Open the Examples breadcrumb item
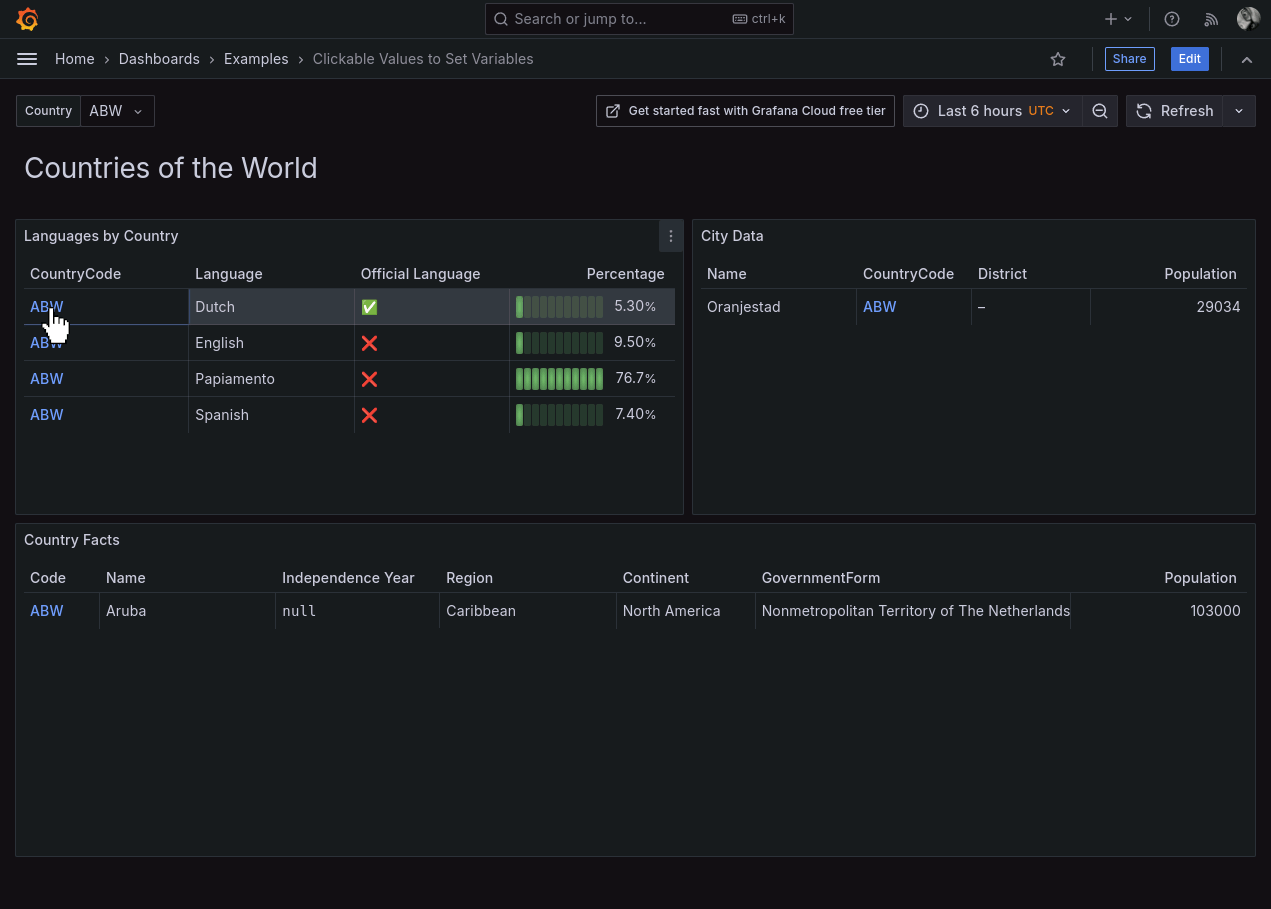 (256, 59)
